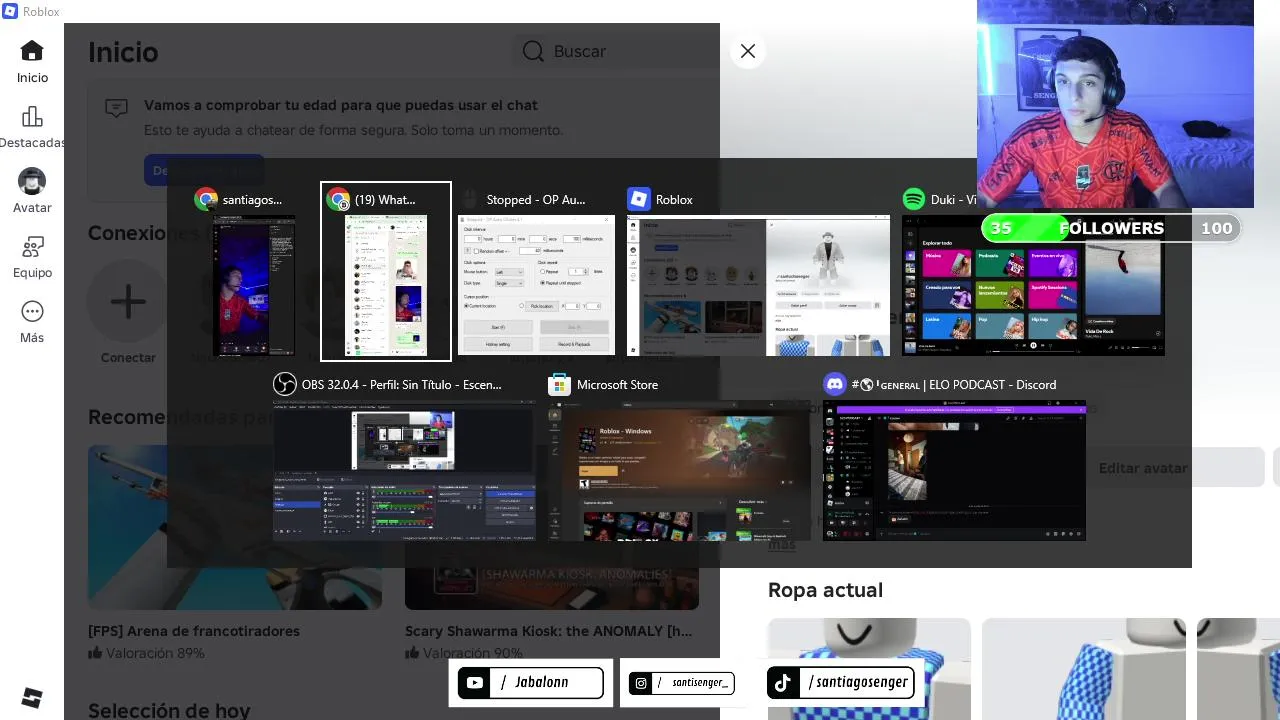Open Destacadas charts in sidebar
1280x720 pixels.
[x=32, y=117]
